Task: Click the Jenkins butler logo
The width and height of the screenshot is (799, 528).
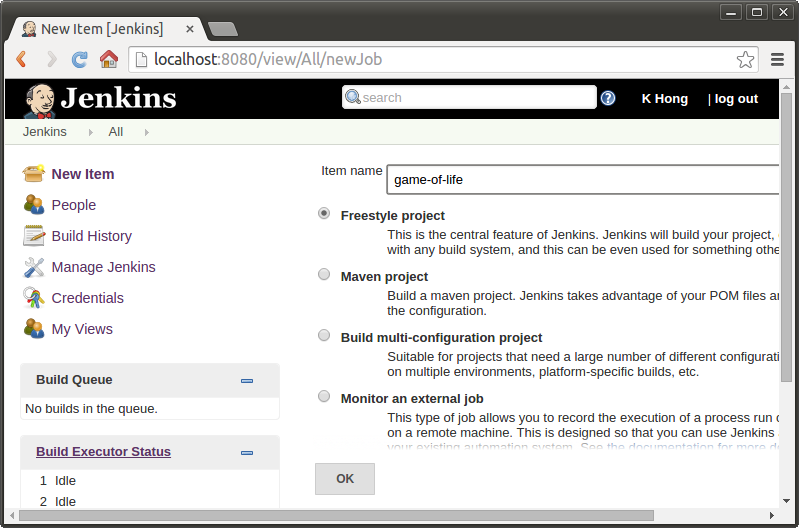Action: (x=40, y=101)
